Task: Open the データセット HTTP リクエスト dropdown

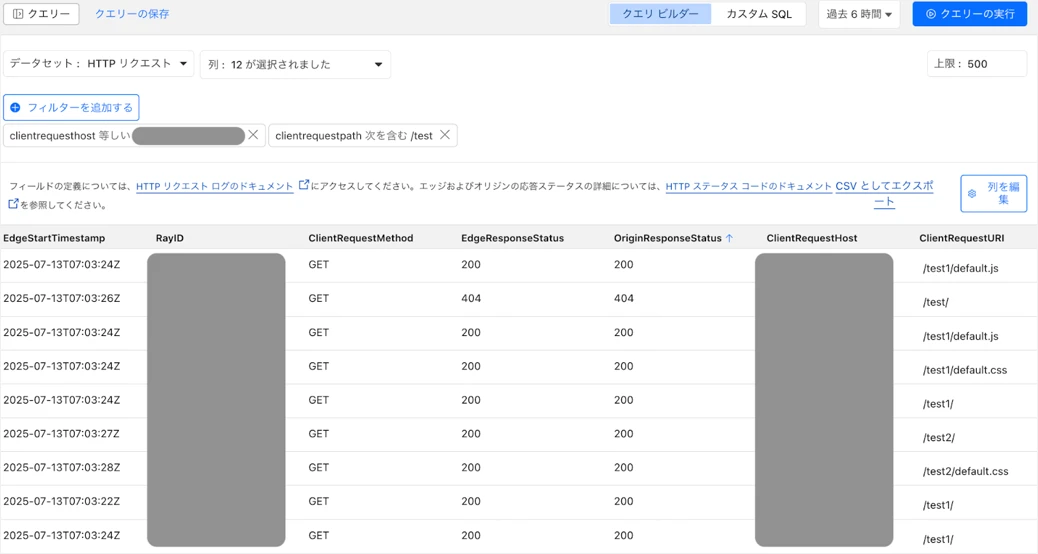Action: [x=98, y=64]
